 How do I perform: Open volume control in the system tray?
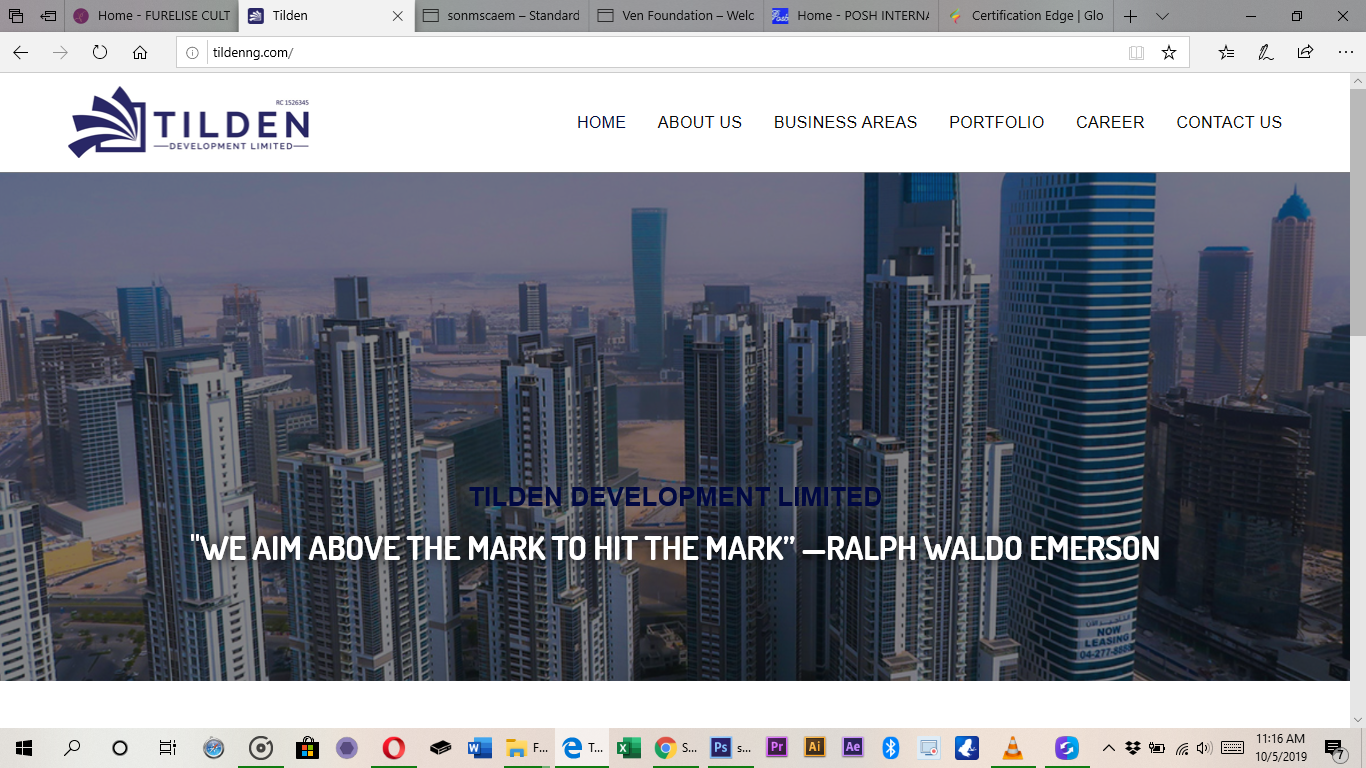click(x=1204, y=748)
